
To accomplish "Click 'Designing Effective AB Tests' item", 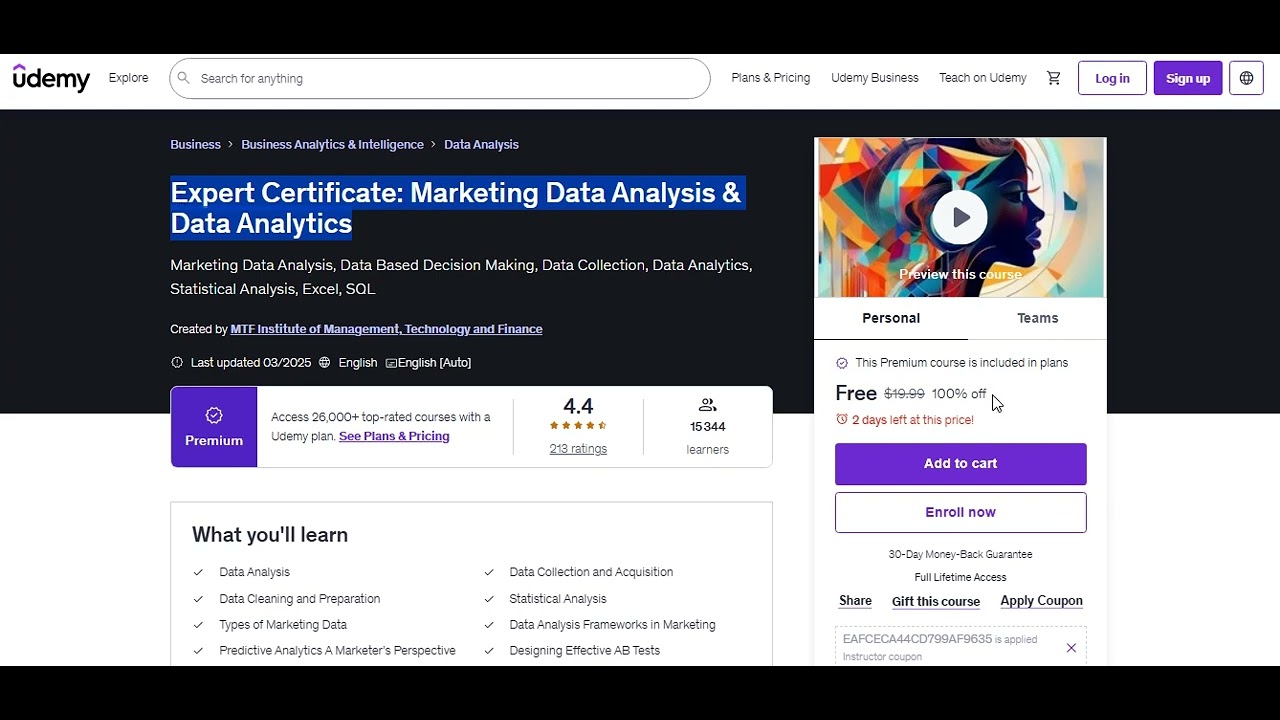I will coord(585,651).
